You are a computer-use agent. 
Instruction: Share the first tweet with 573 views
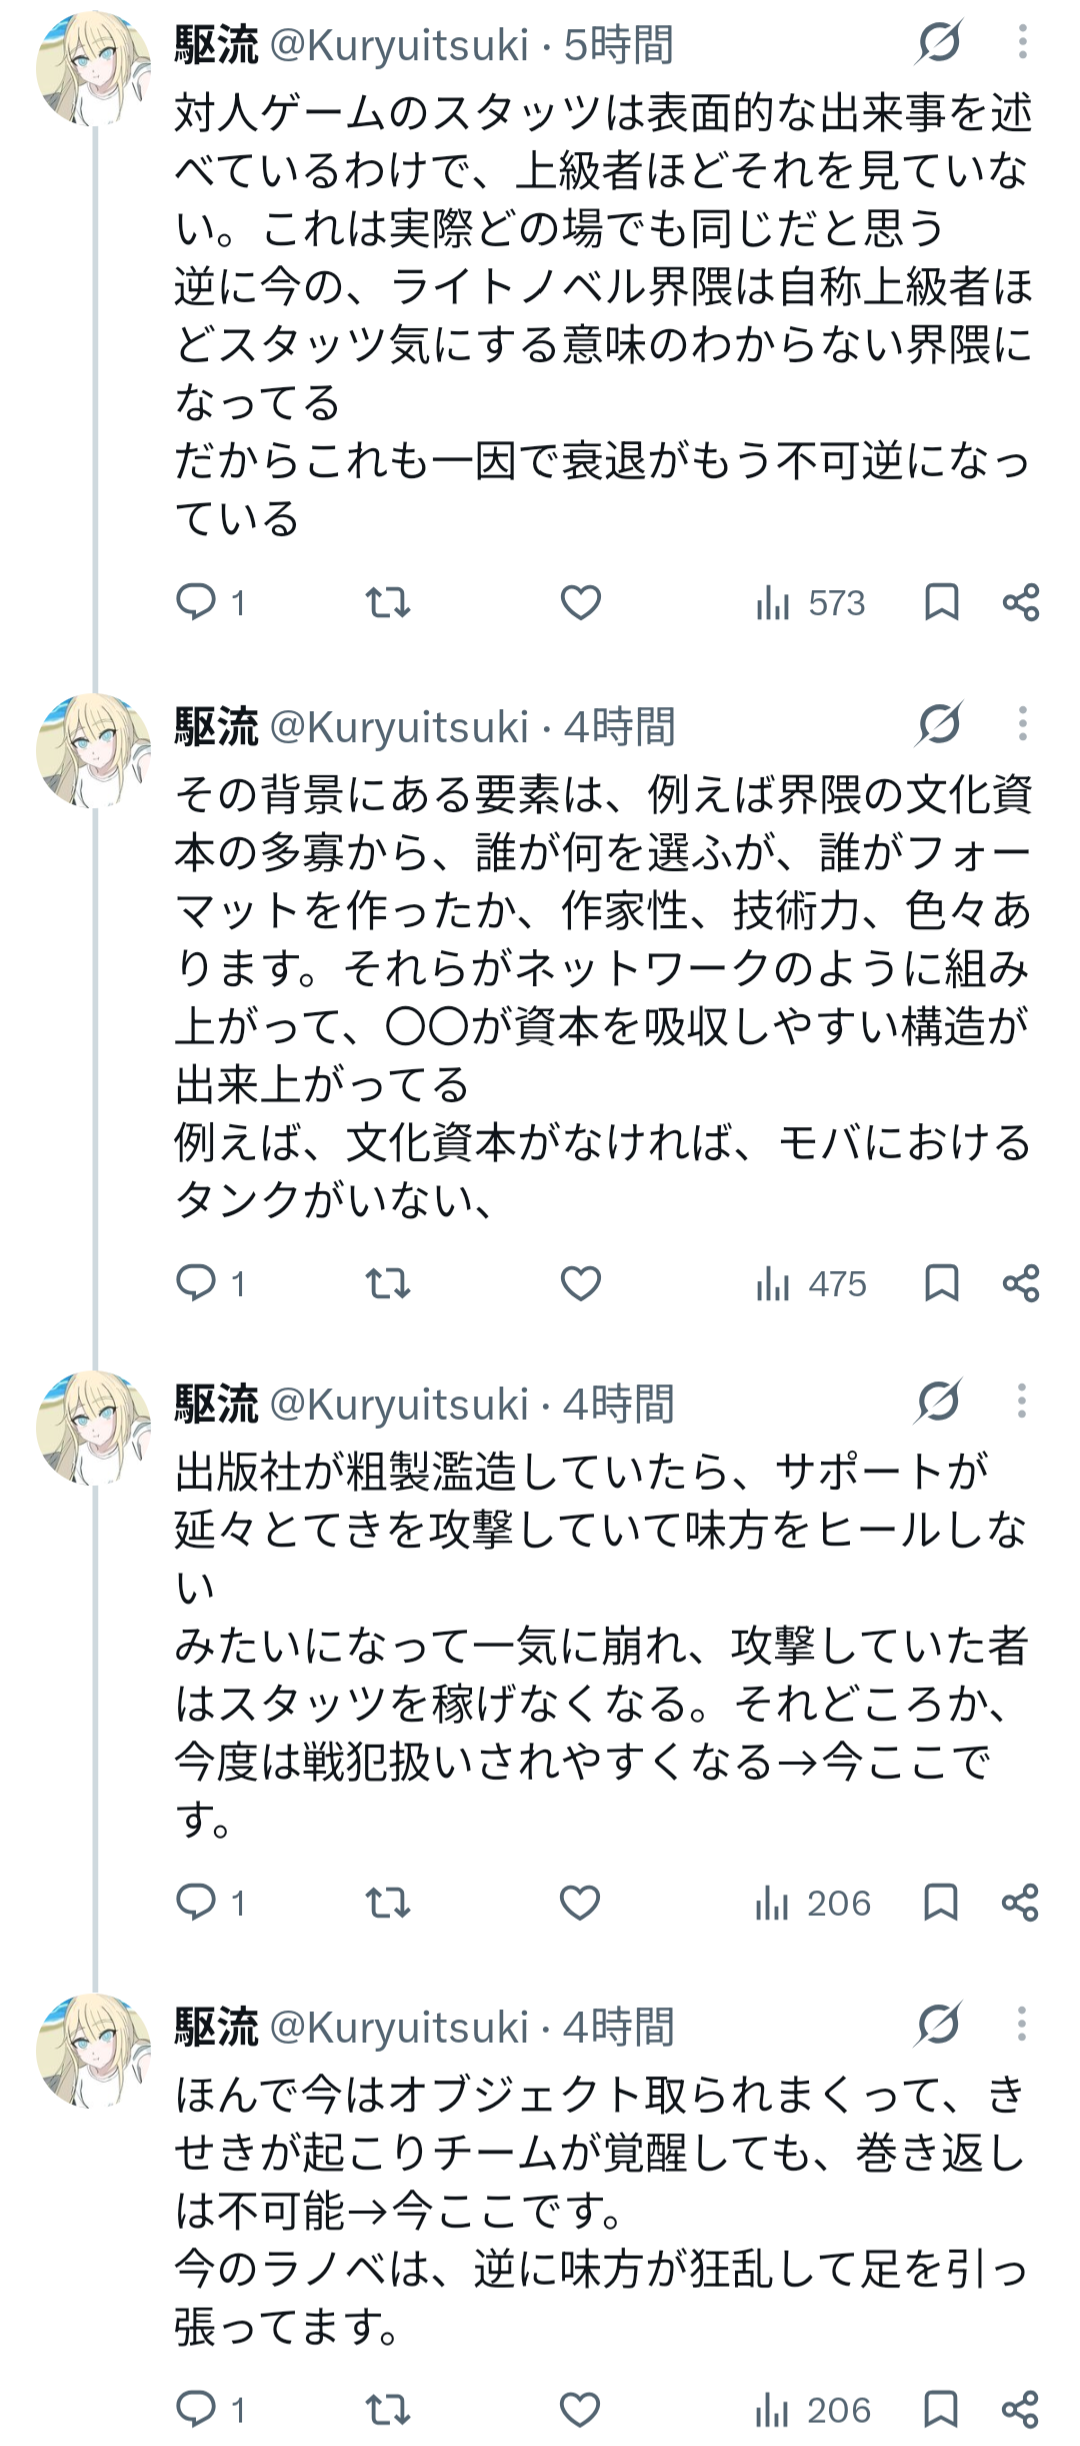click(1021, 603)
